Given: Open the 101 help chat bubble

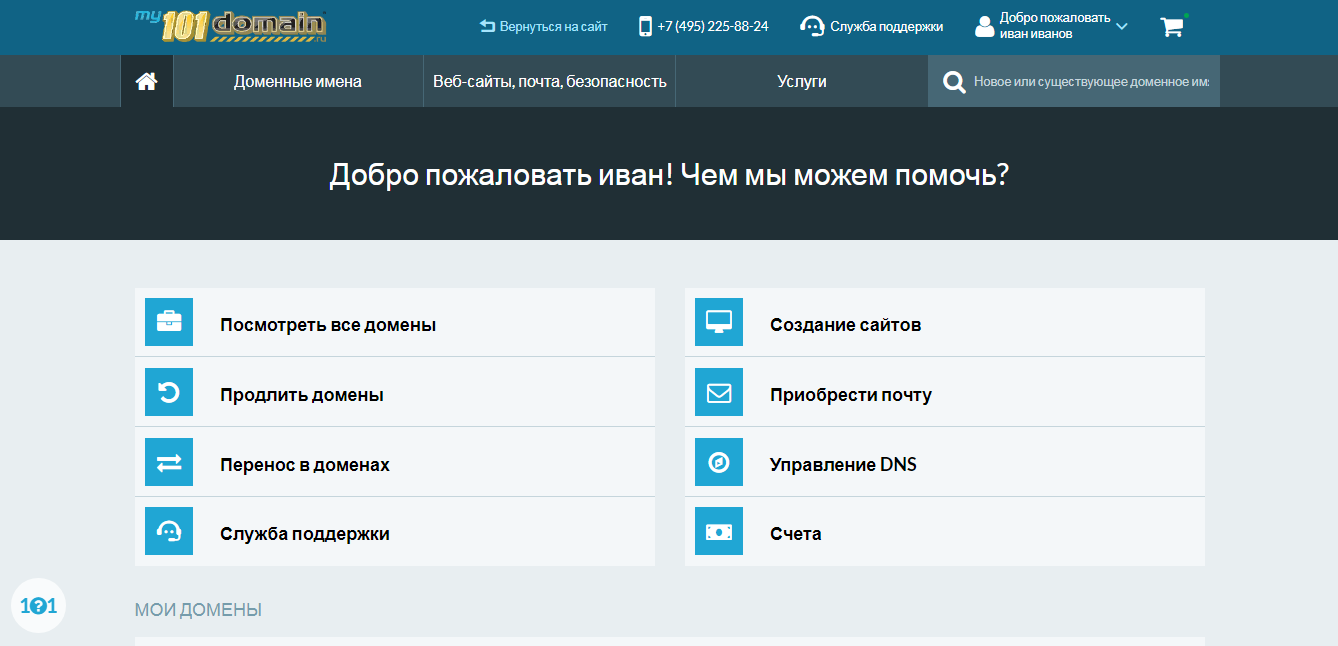Looking at the screenshot, I should coord(38,606).
